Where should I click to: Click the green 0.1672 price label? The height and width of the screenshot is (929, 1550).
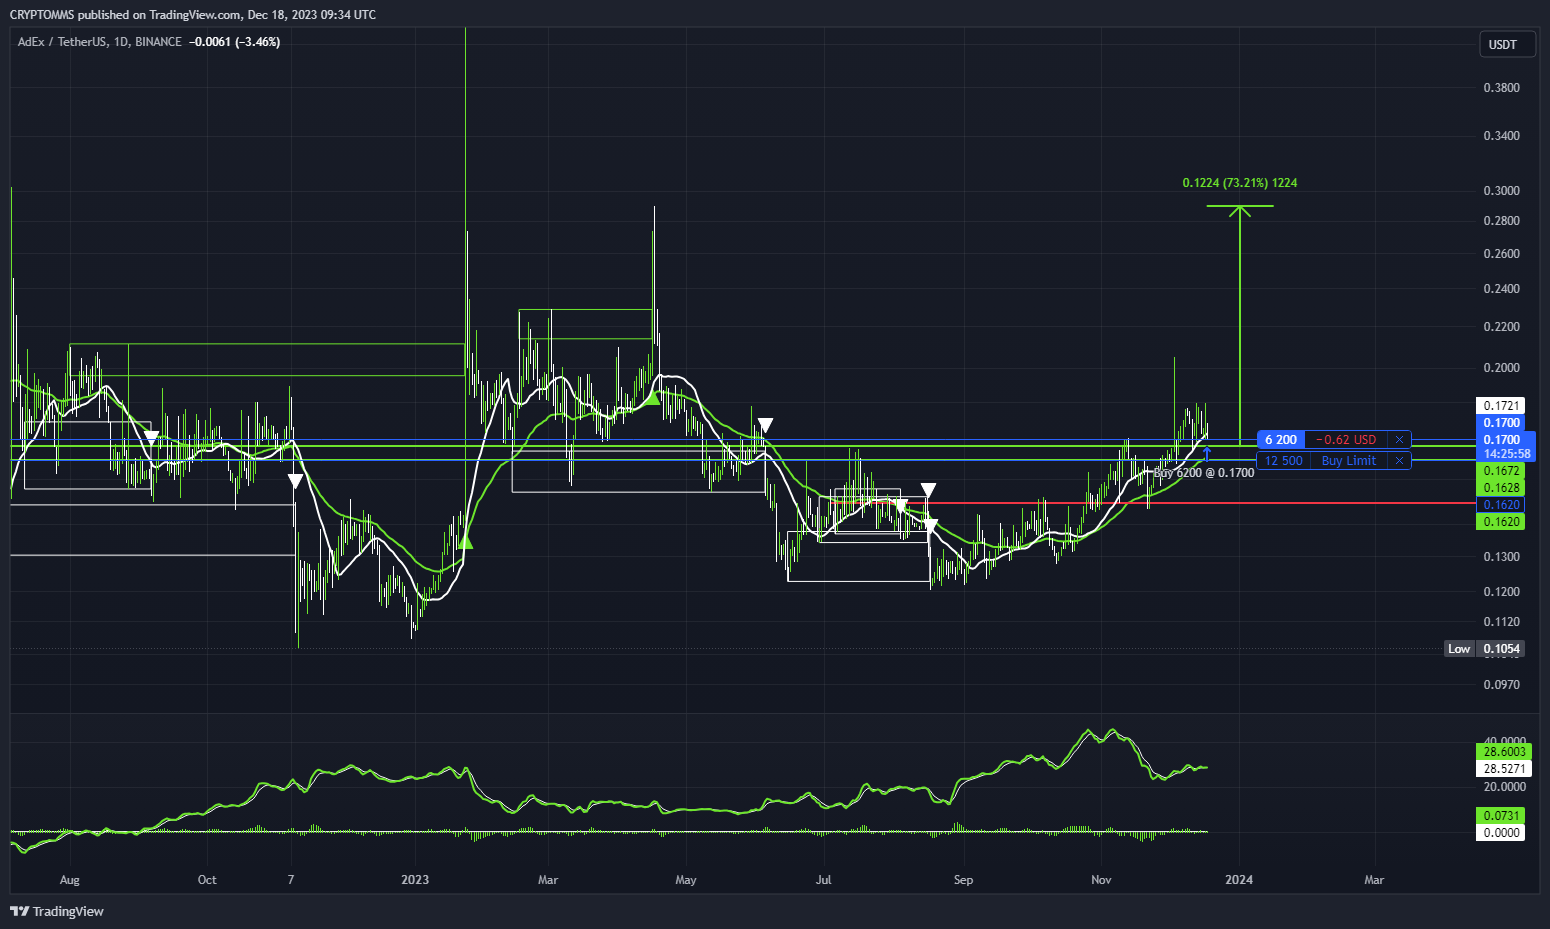click(1501, 470)
